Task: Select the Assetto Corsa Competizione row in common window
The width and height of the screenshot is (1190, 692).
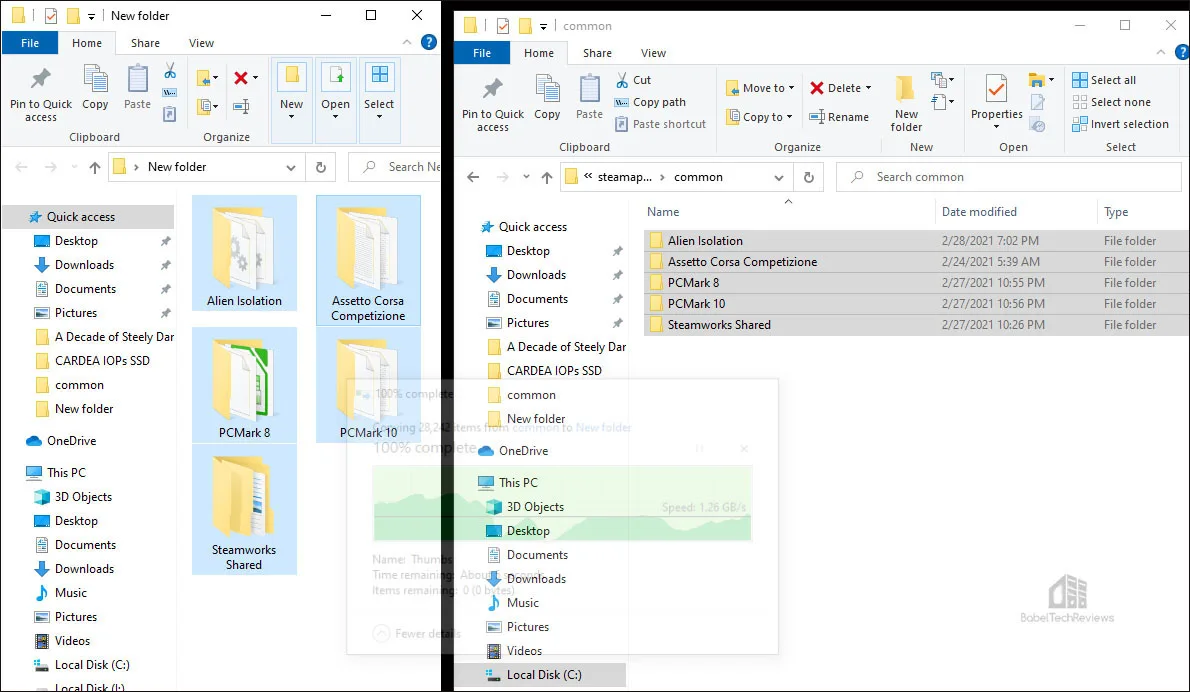Action: click(917, 262)
